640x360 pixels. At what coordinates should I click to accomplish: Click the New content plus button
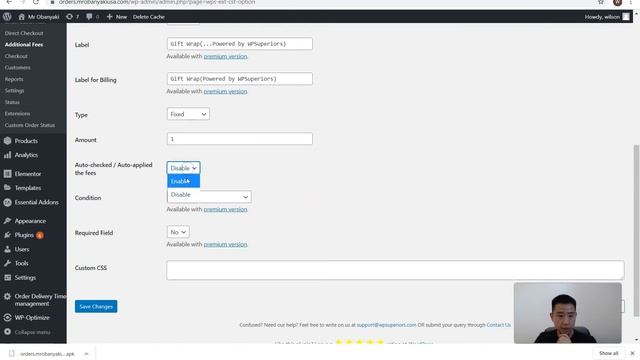click(117, 17)
